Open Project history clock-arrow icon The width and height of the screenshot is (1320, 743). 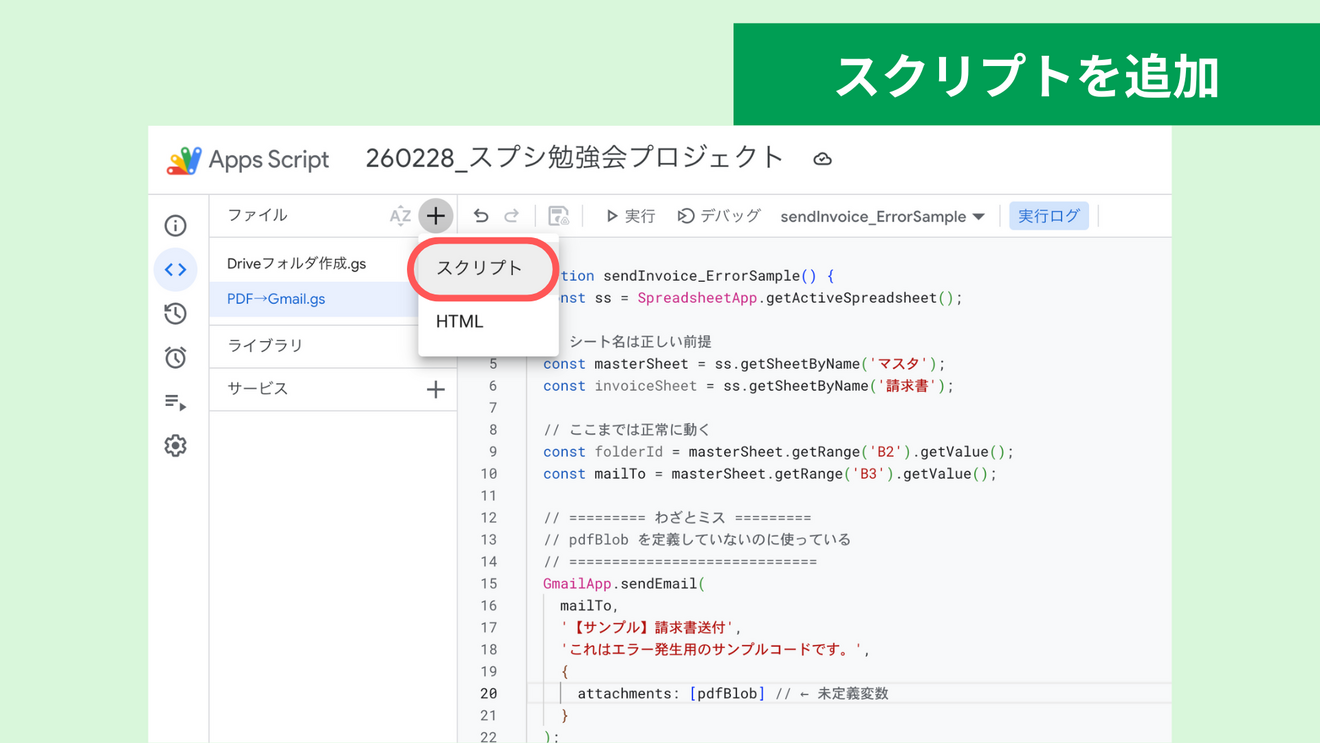175,313
